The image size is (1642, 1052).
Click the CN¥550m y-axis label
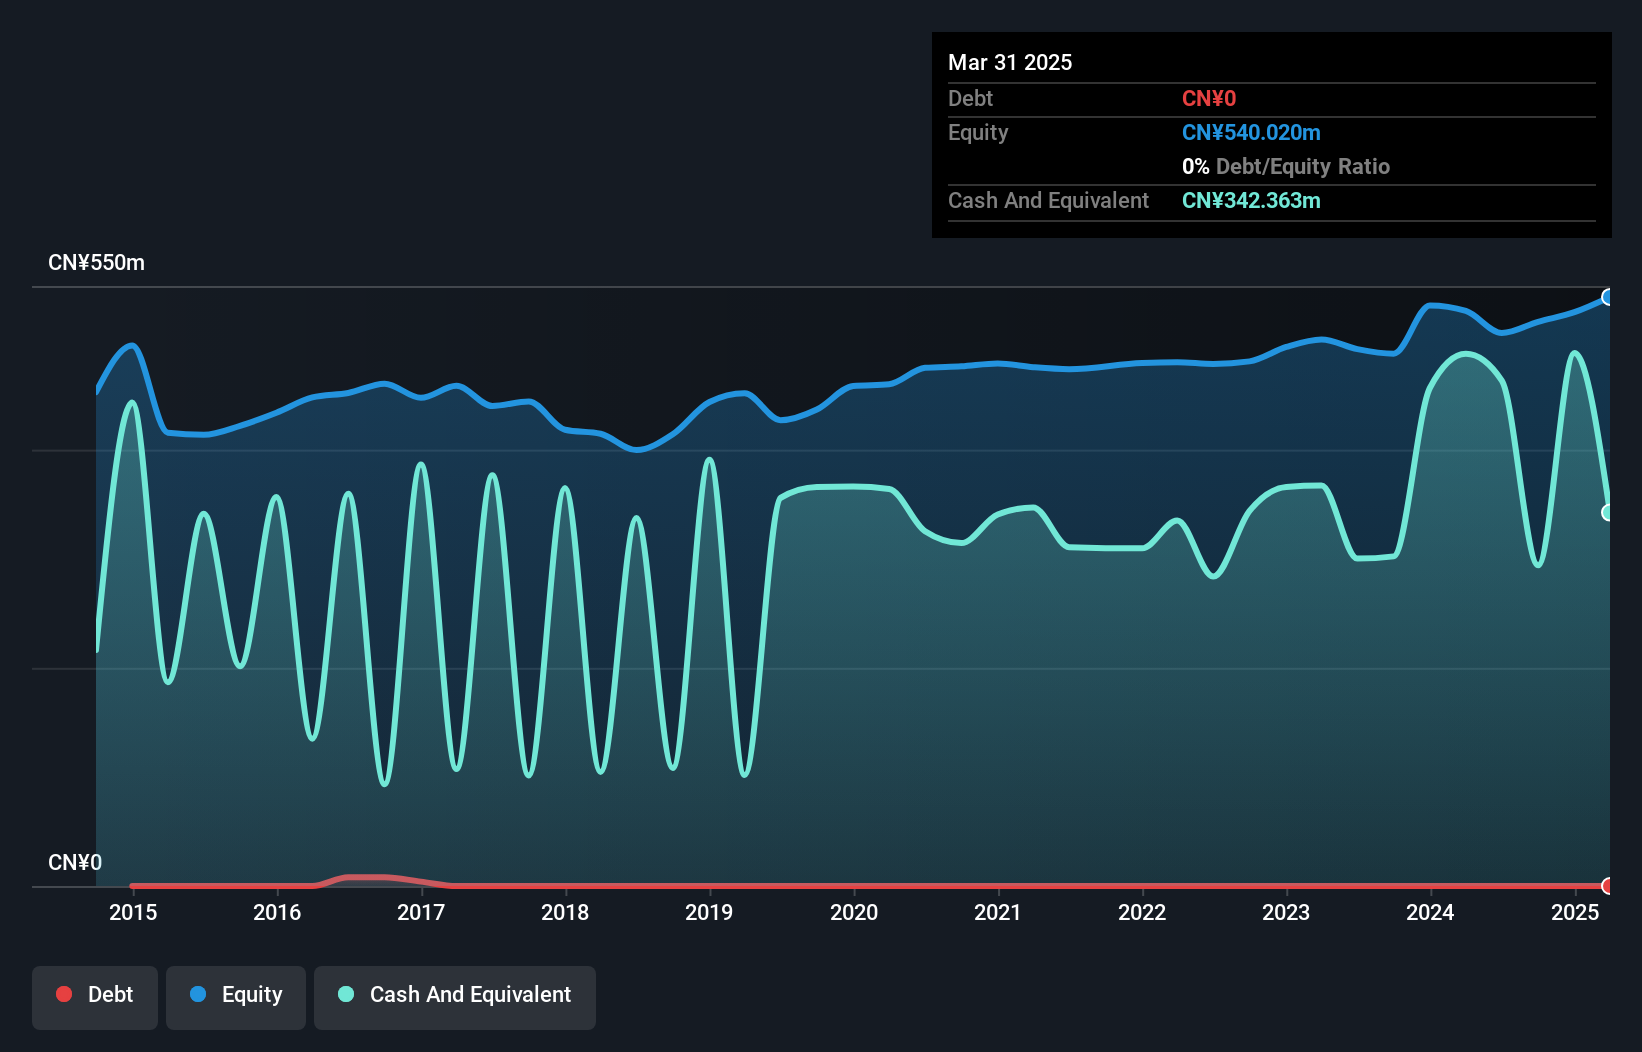[97, 262]
